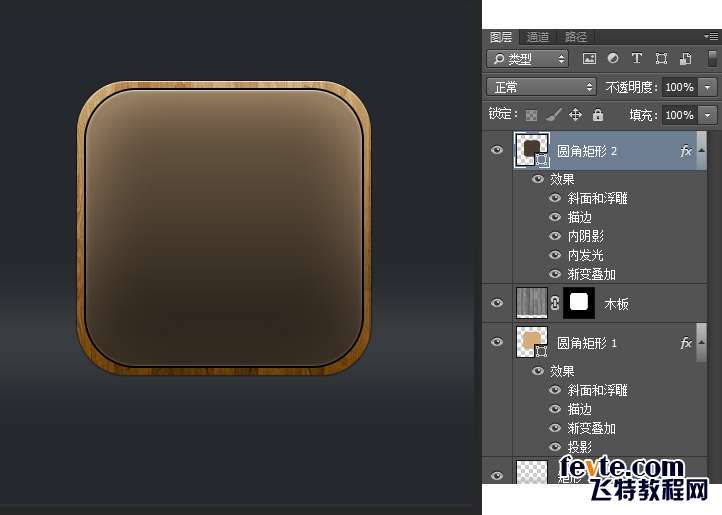This screenshot has height=515, width=722.
Task: Select the 木板 layer name
Action: 616,304
